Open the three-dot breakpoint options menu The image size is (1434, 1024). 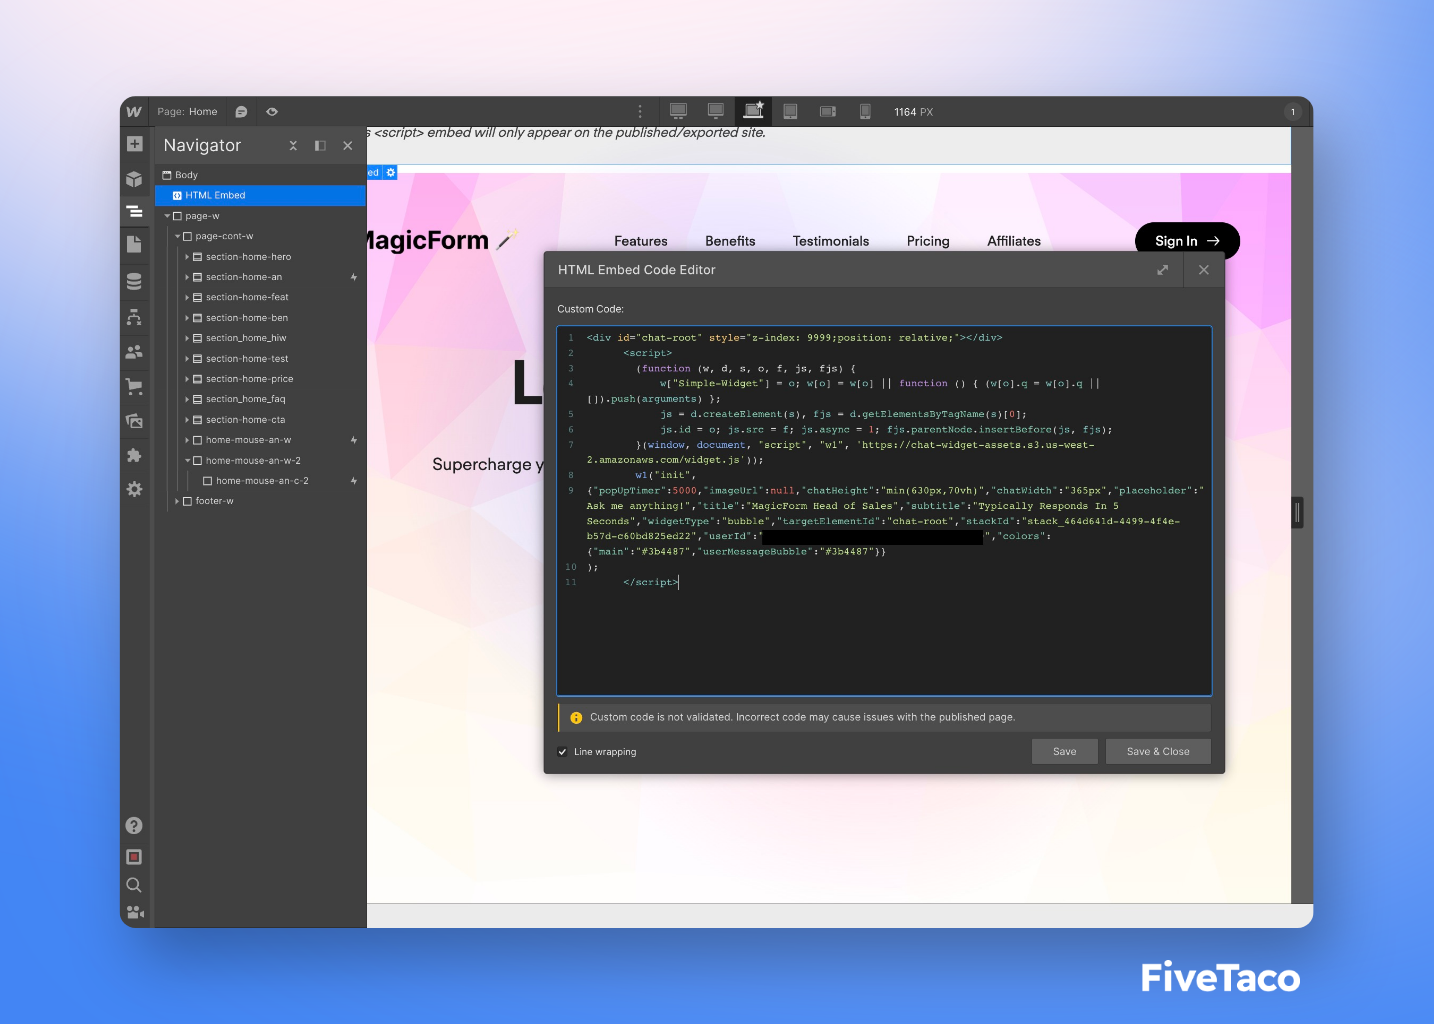pos(640,112)
